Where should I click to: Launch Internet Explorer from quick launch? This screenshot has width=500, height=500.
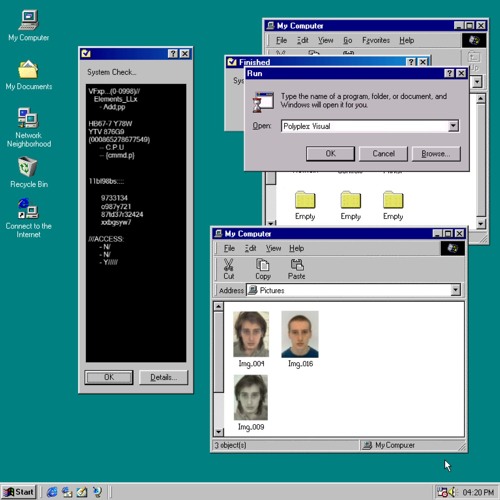[52, 492]
